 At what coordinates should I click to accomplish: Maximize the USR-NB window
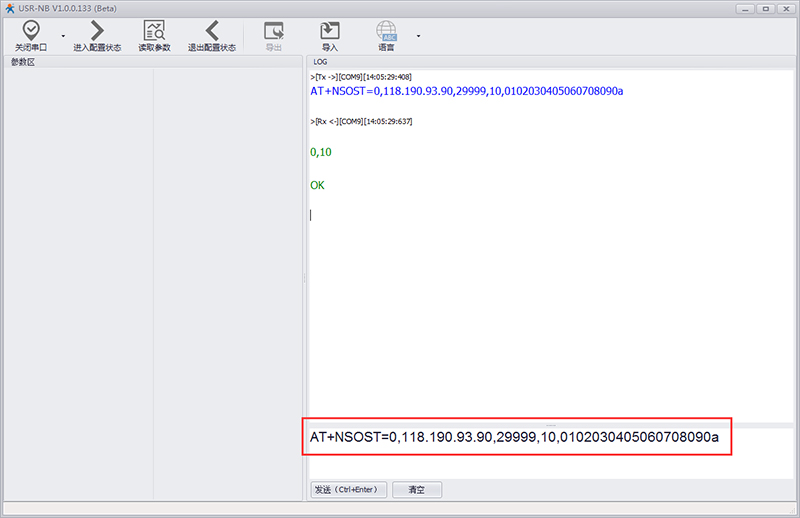point(766,9)
